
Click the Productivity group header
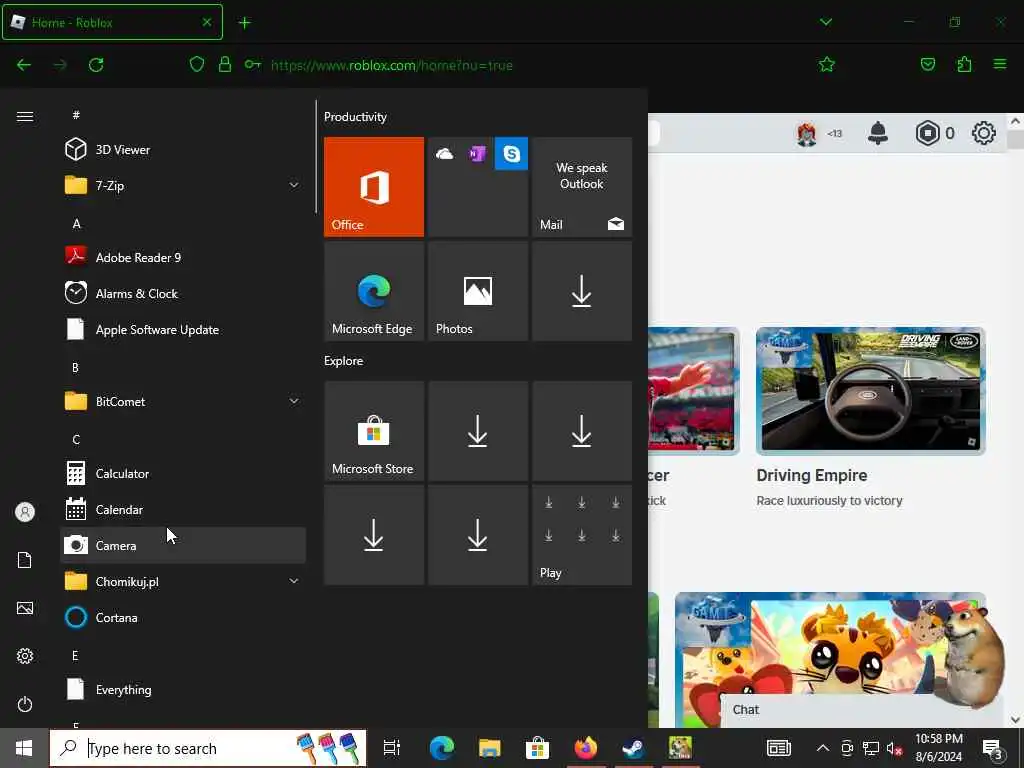[x=355, y=117]
